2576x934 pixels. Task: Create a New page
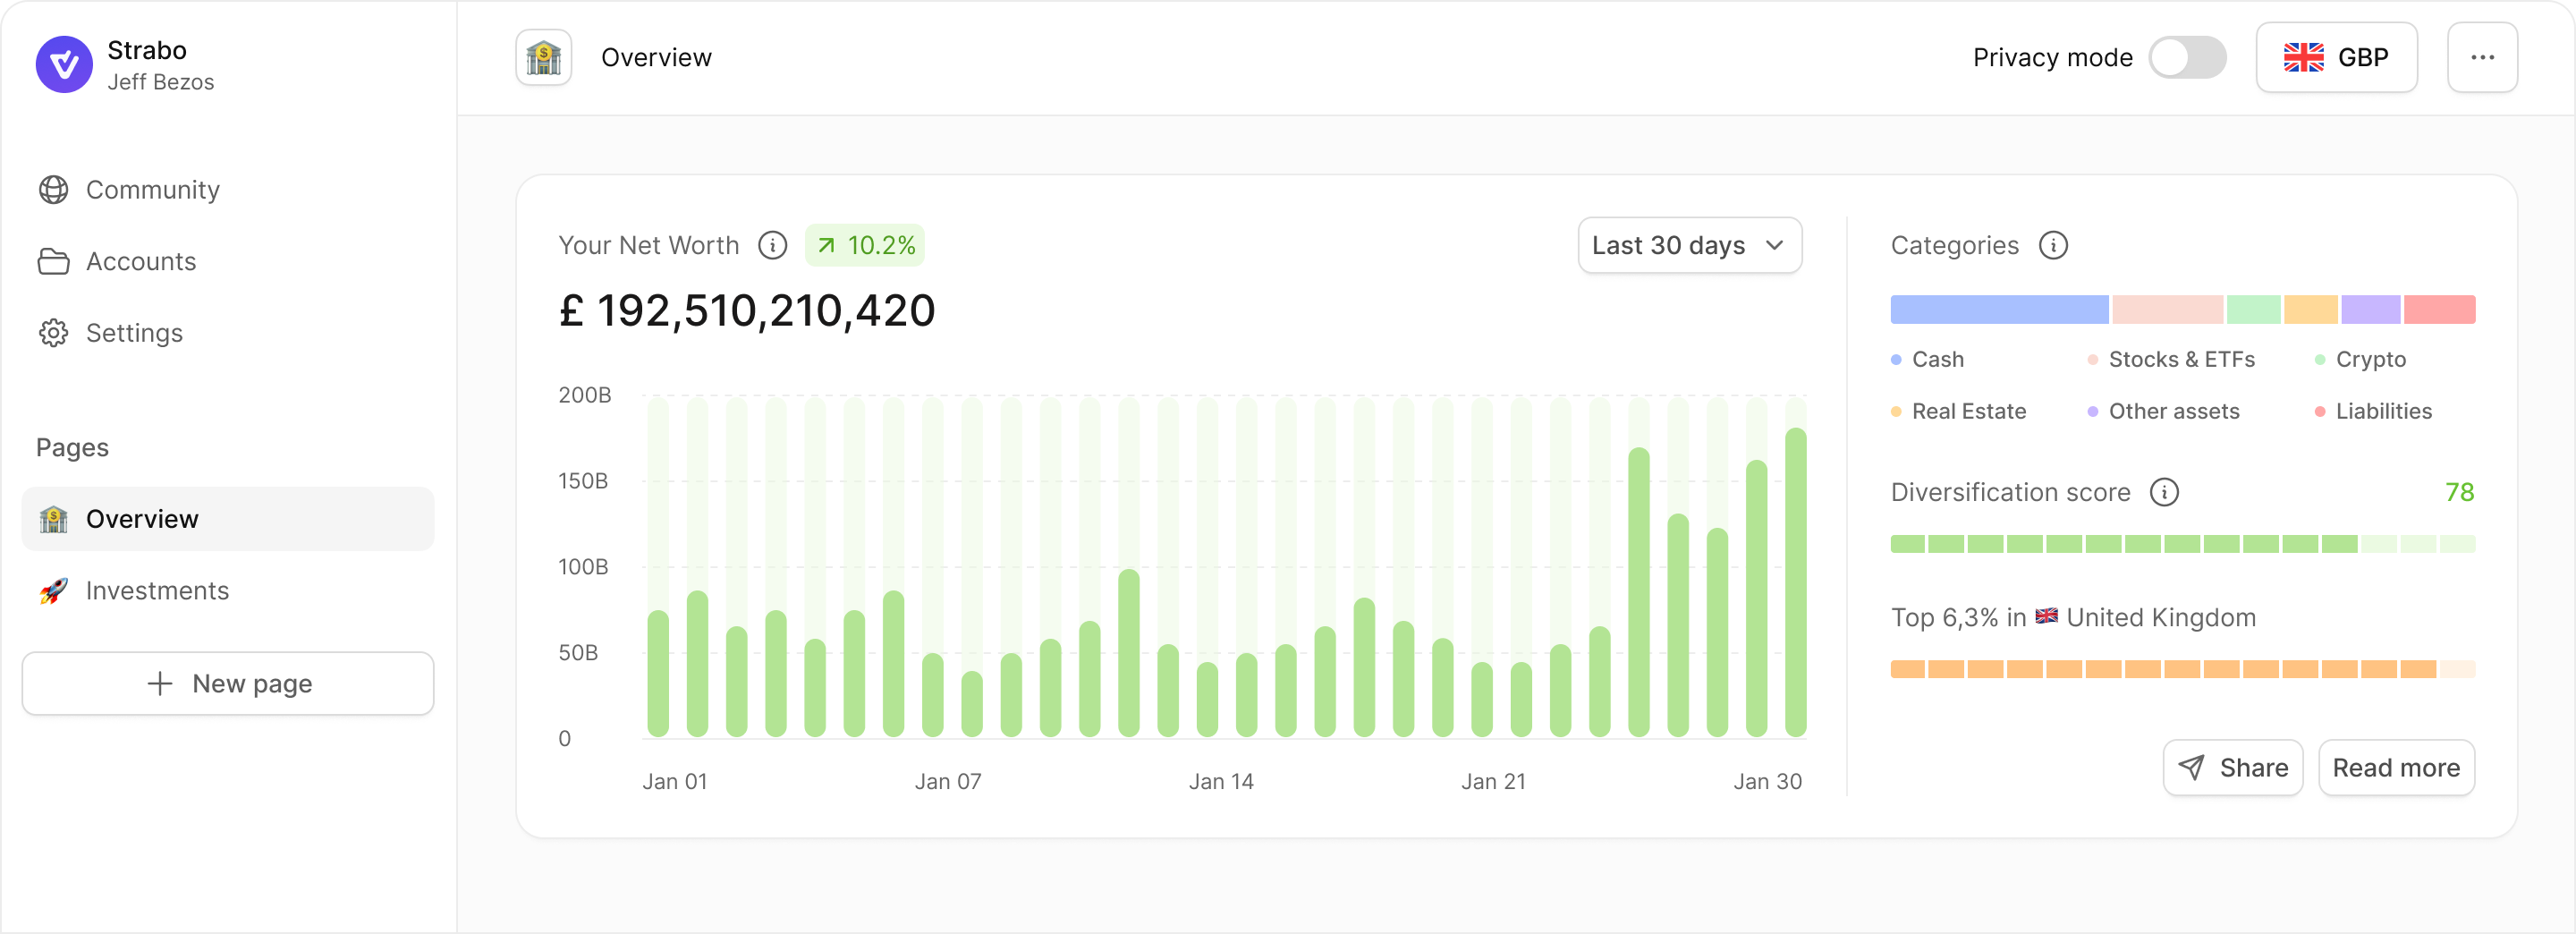[227, 683]
